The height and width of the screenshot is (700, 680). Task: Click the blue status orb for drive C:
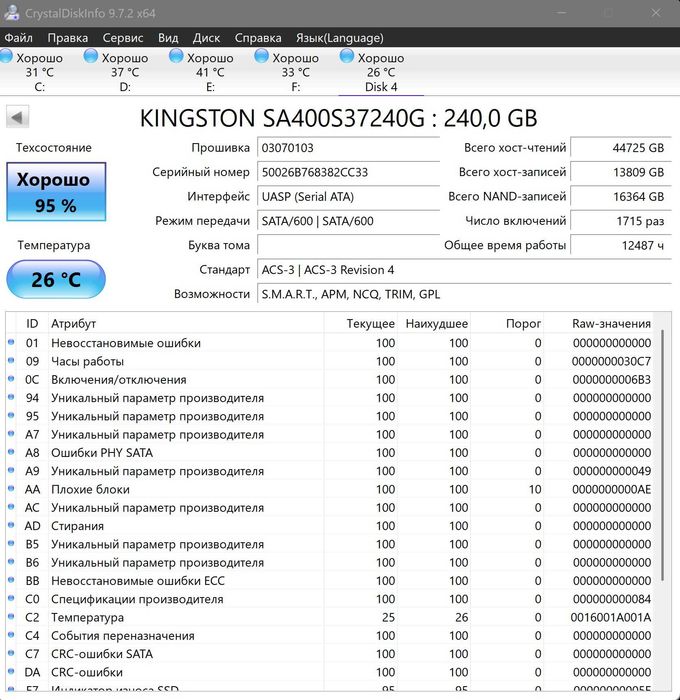click(x=6, y=56)
